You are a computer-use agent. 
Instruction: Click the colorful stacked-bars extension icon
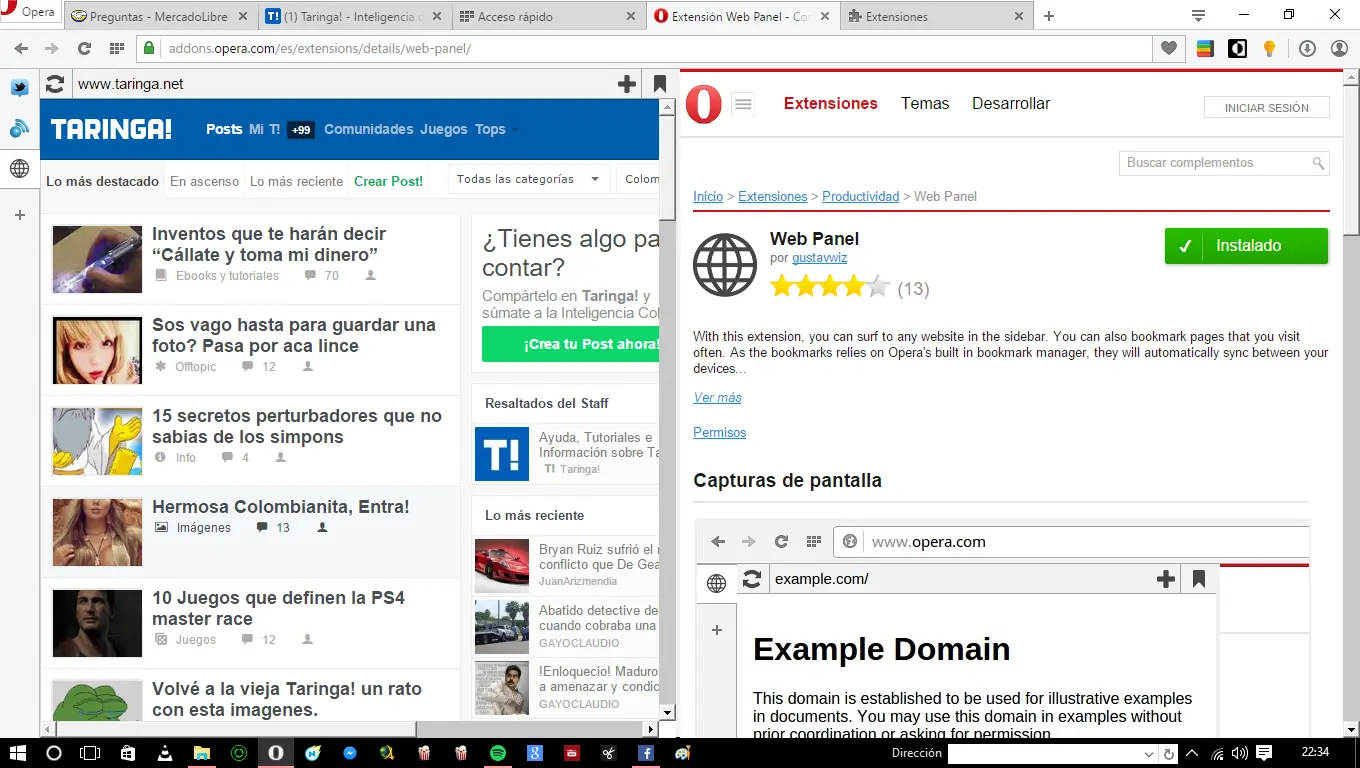[1205, 48]
